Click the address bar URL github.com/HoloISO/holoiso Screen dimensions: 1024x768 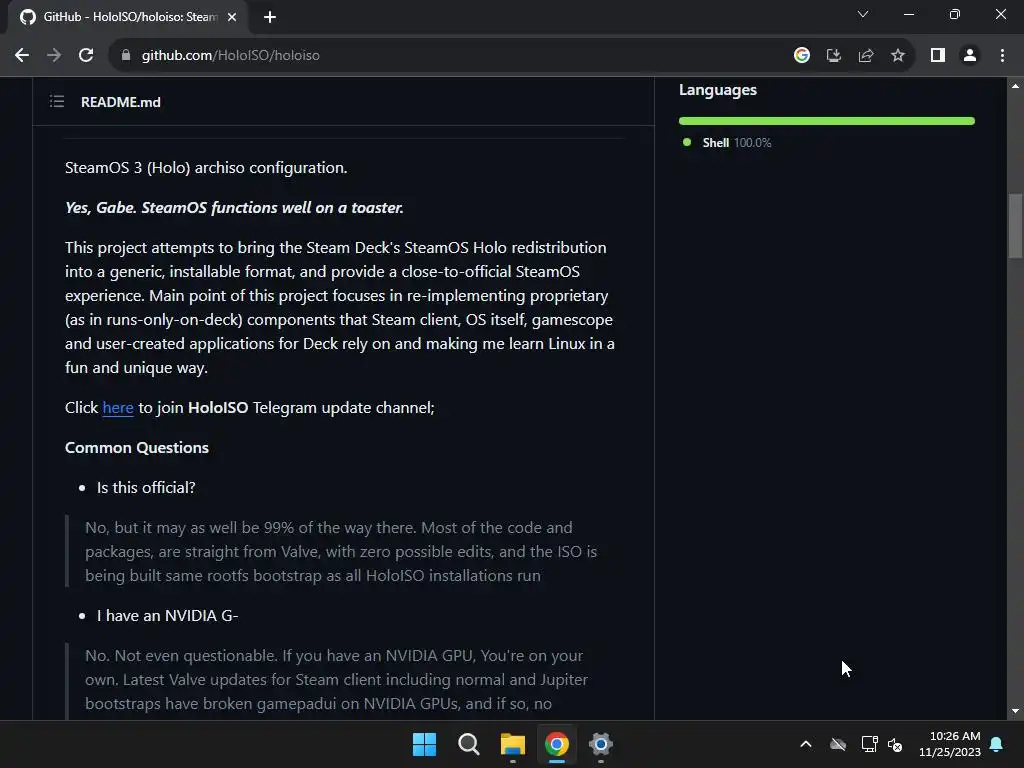tap(231, 56)
